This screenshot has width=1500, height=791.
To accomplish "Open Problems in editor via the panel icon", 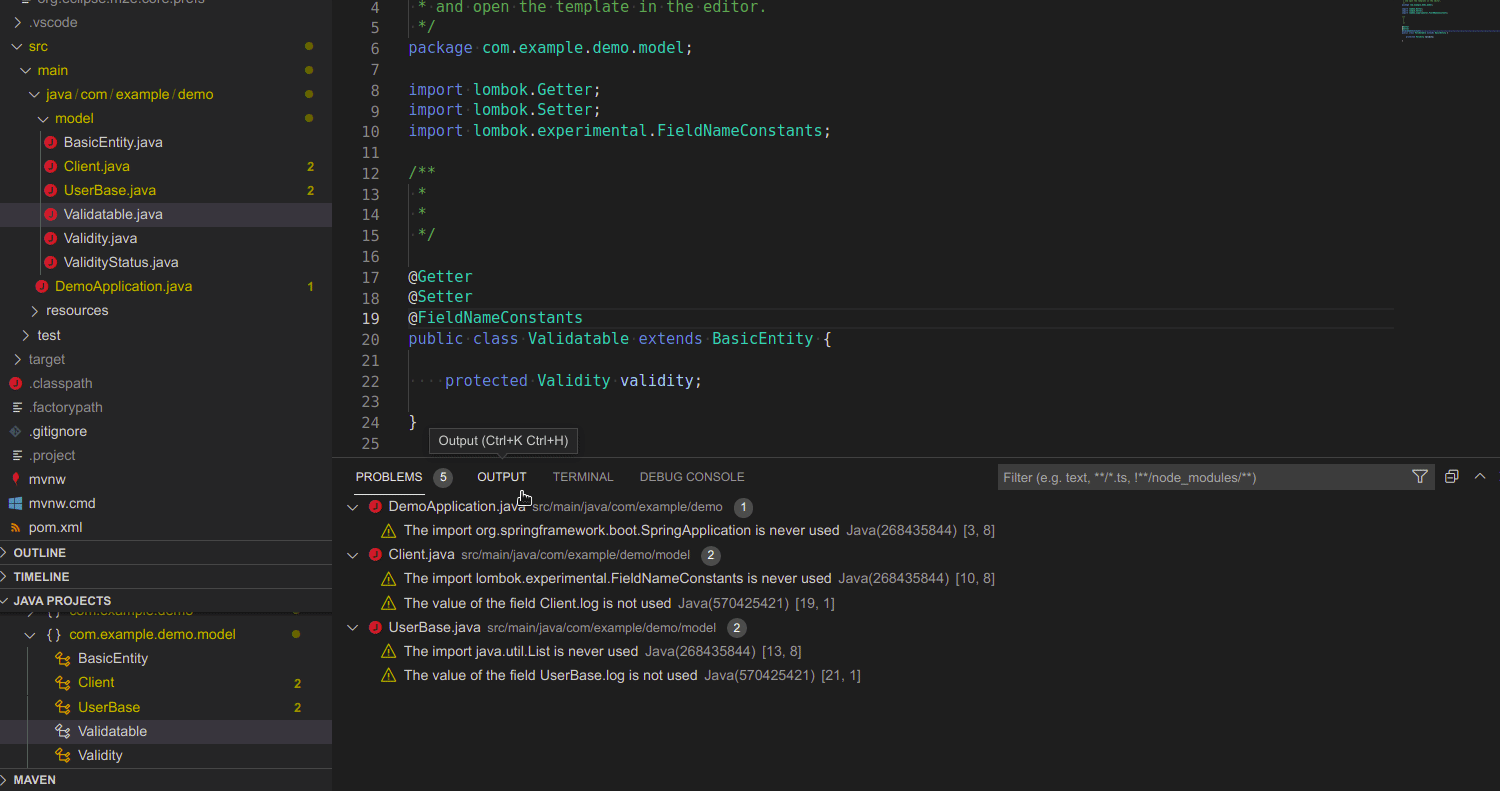I will coord(1452,476).
